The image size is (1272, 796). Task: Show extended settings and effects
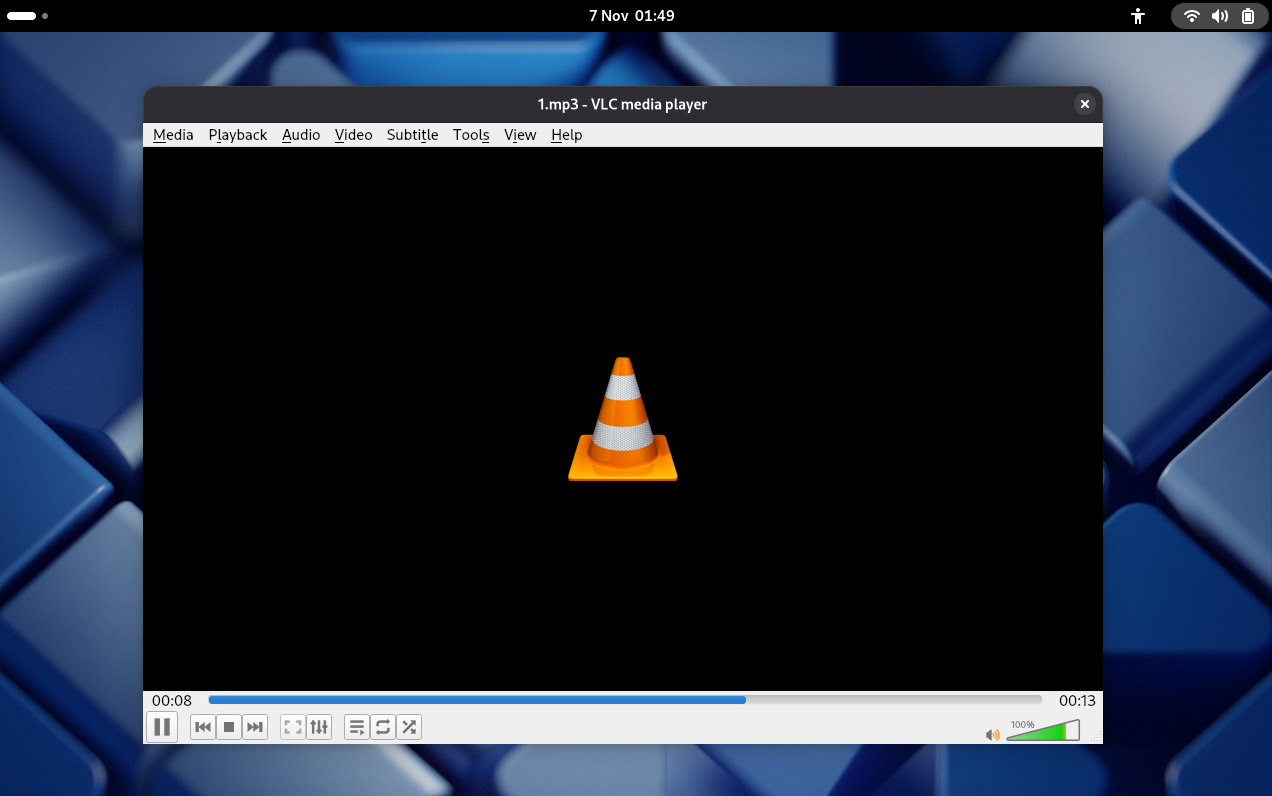319,727
